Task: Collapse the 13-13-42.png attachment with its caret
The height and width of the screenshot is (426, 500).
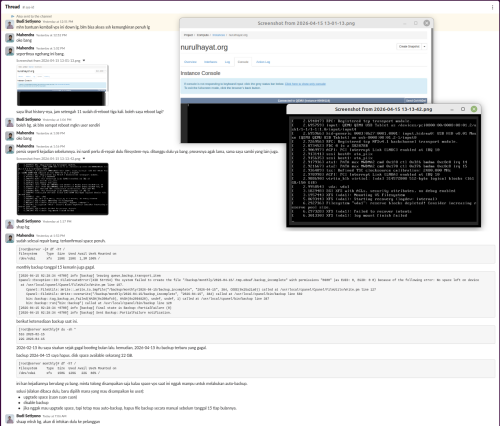Action: pyautogui.click(x=84, y=159)
